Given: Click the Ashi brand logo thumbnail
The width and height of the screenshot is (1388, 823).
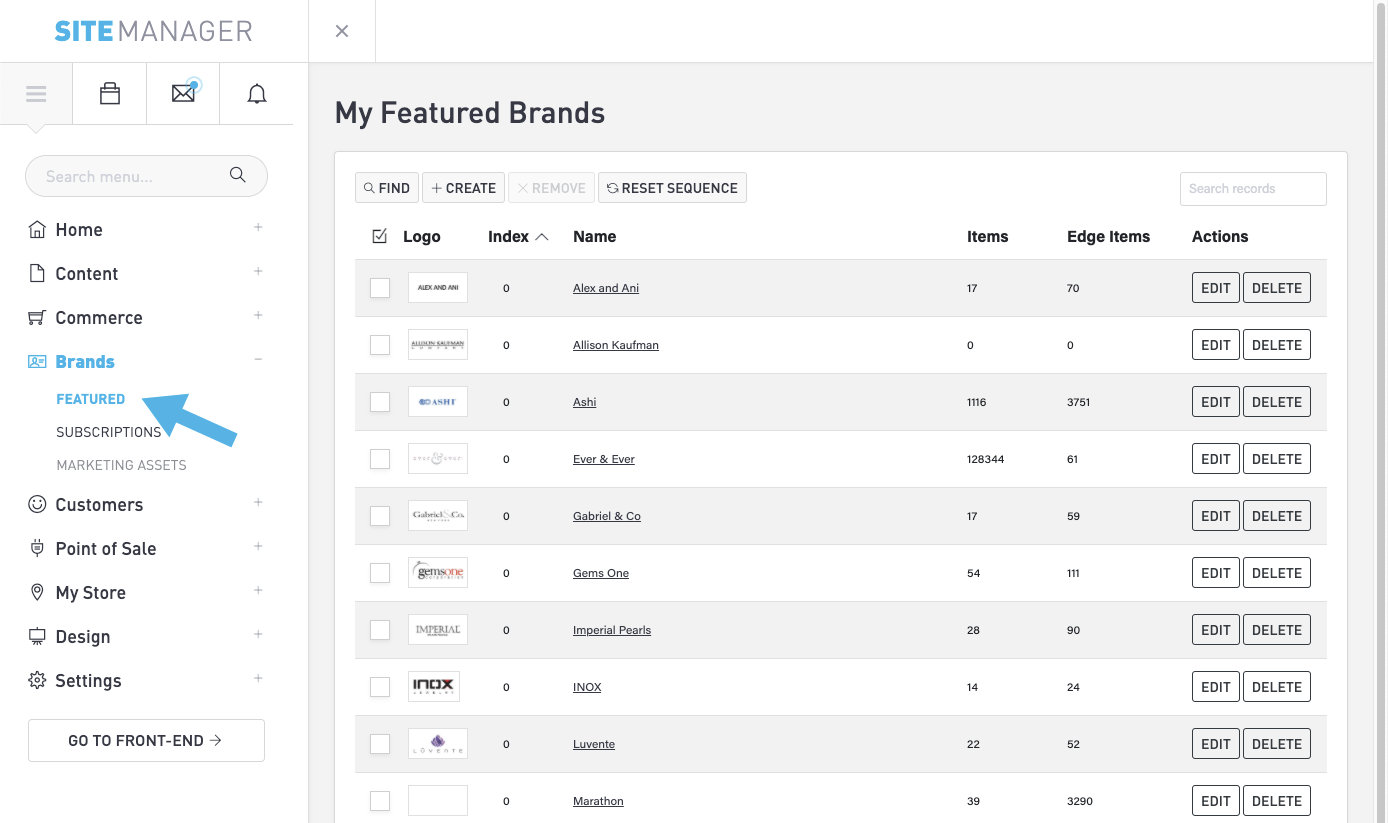Looking at the screenshot, I should (x=437, y=402).
